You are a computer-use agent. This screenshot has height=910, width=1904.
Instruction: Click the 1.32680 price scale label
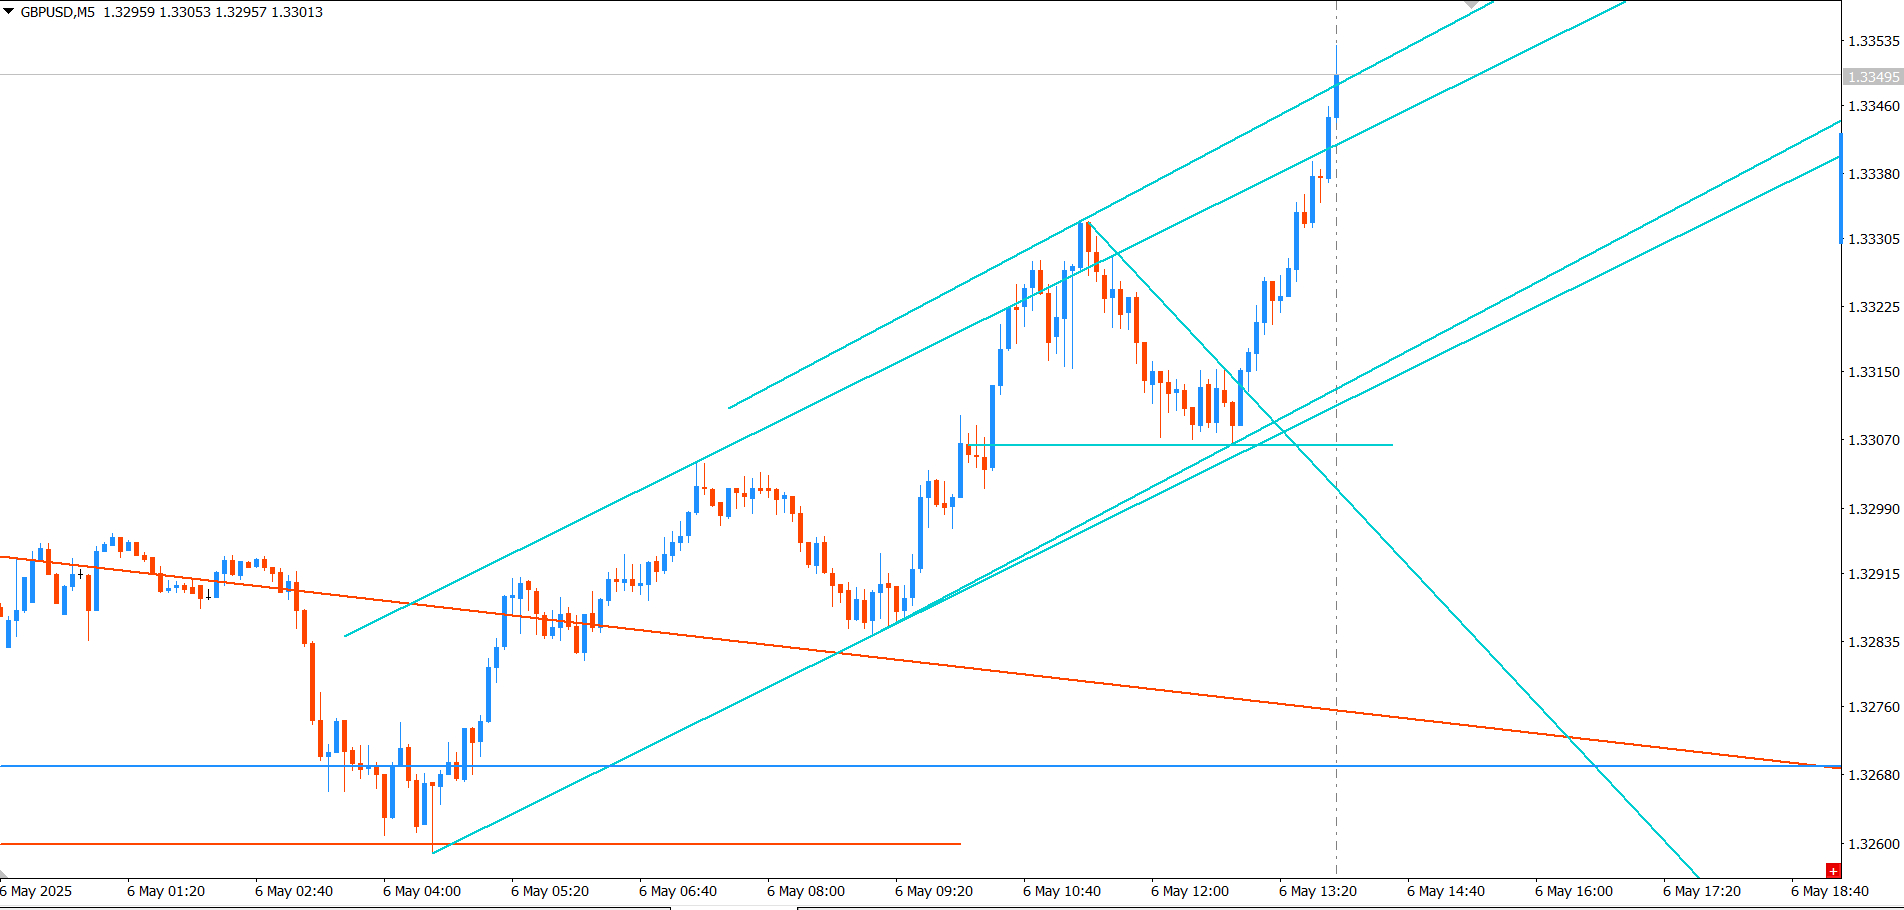(1873, 775)
